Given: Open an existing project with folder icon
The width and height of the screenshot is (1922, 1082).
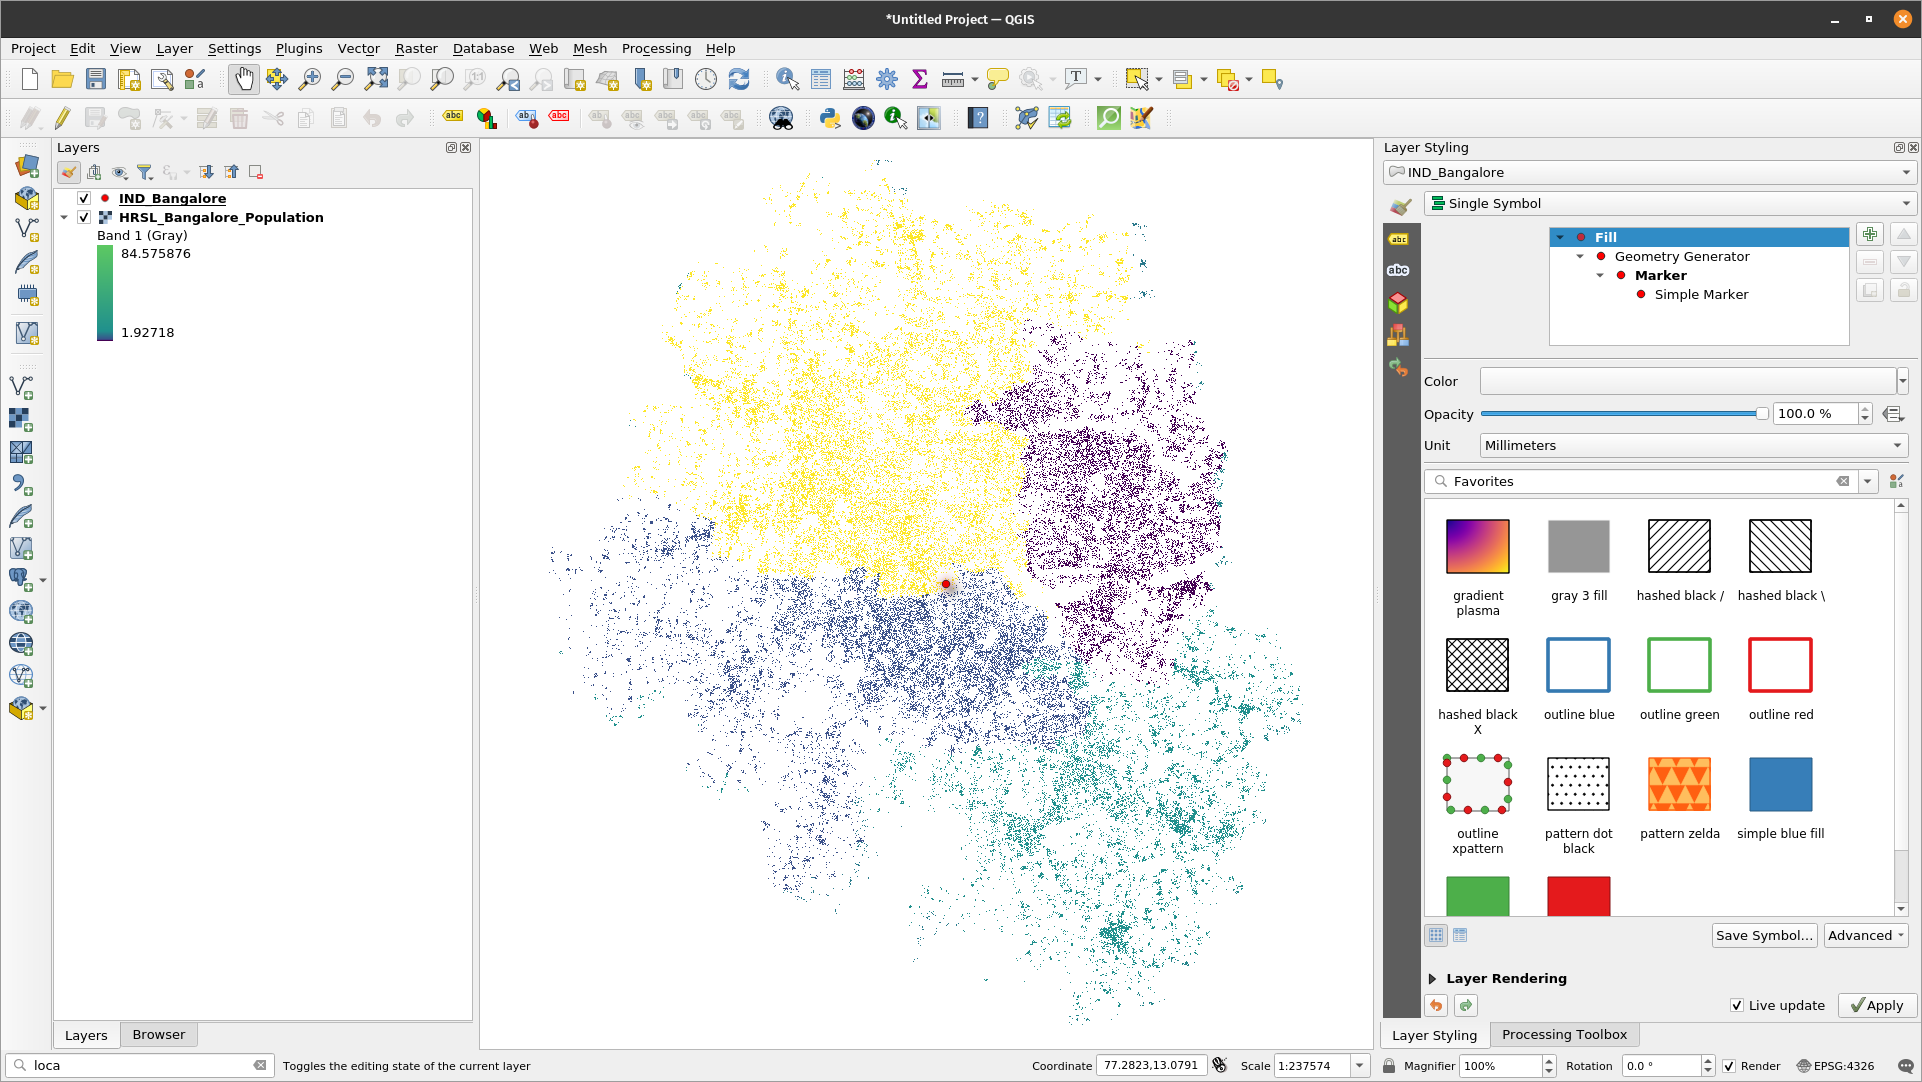Looking at the screenshot, I should (x=63, y=80).
